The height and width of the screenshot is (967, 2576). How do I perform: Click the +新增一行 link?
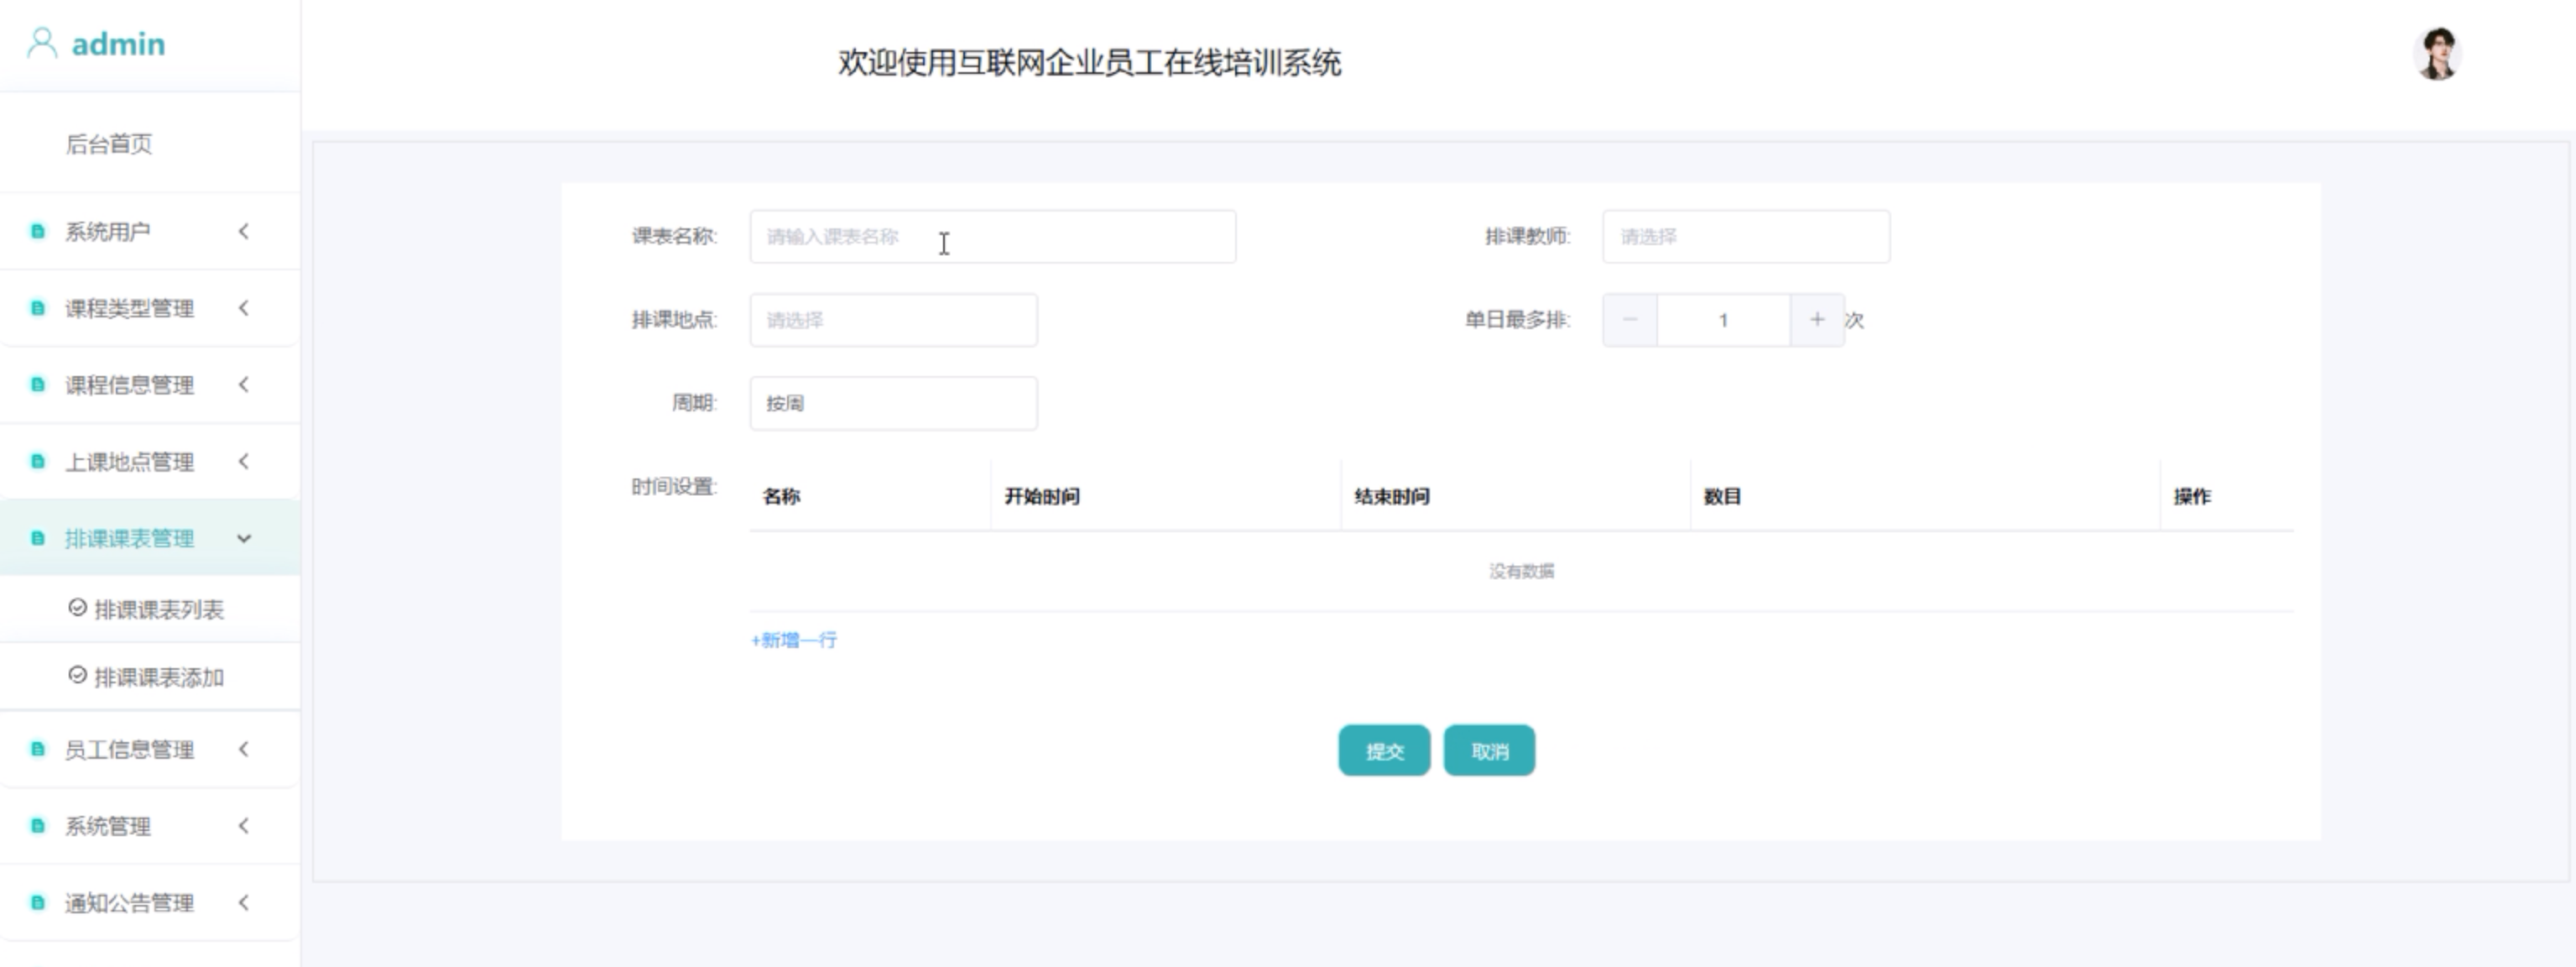(x=794, y=640)
